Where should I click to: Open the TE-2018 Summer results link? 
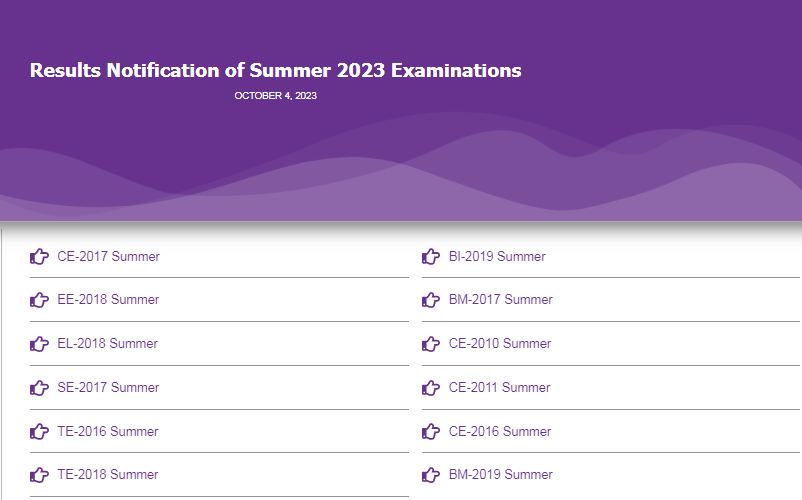point(108,474)
